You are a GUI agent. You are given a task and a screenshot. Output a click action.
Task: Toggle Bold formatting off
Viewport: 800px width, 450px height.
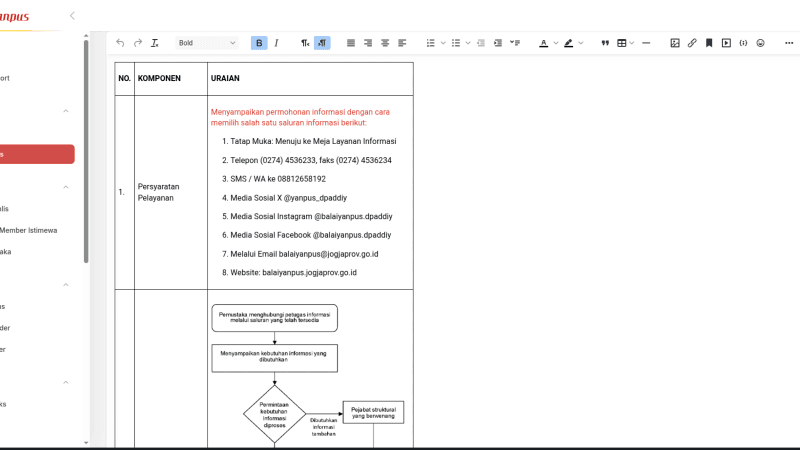[260, 43]
